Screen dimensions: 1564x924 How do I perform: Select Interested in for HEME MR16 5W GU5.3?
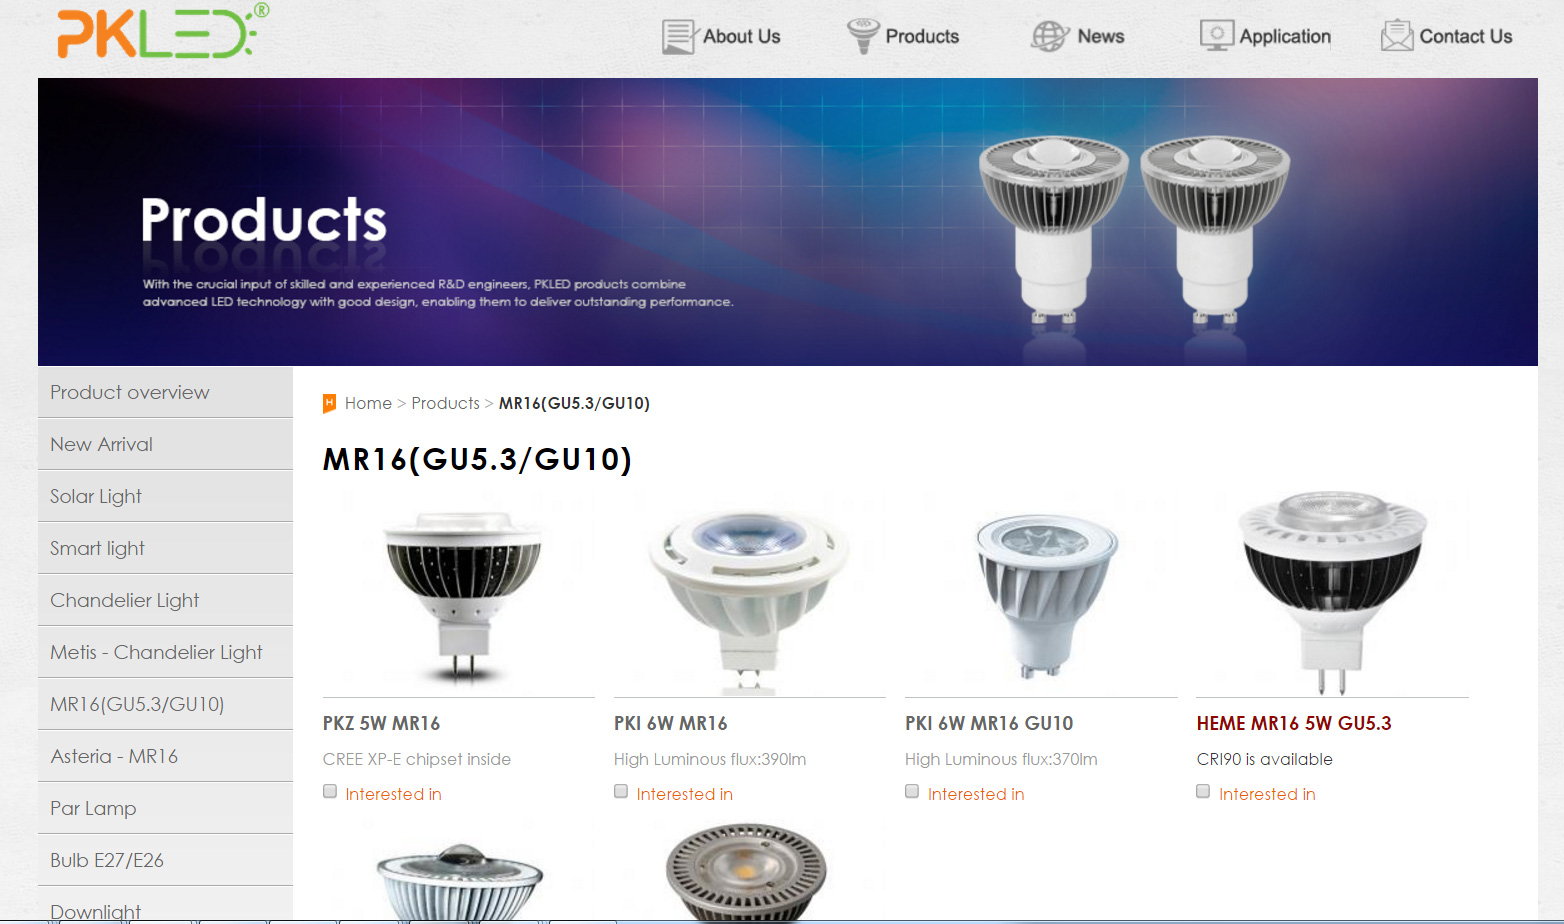(1203, 792)
